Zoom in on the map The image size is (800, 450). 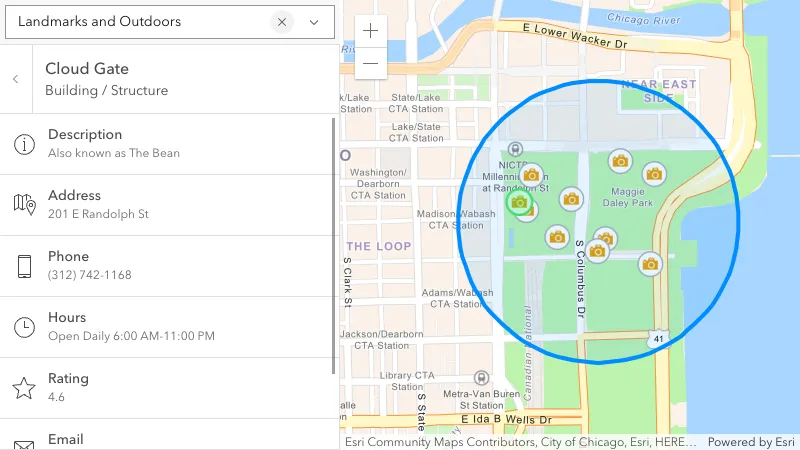tap(371, 31)
